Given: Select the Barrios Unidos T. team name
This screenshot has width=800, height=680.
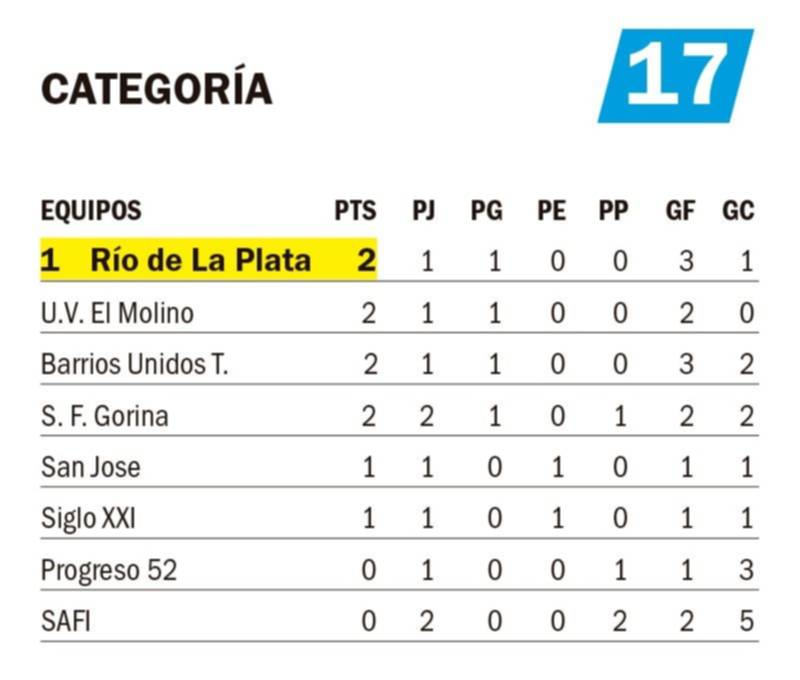Looking at the screenshot, I should [x=135, y=364].
